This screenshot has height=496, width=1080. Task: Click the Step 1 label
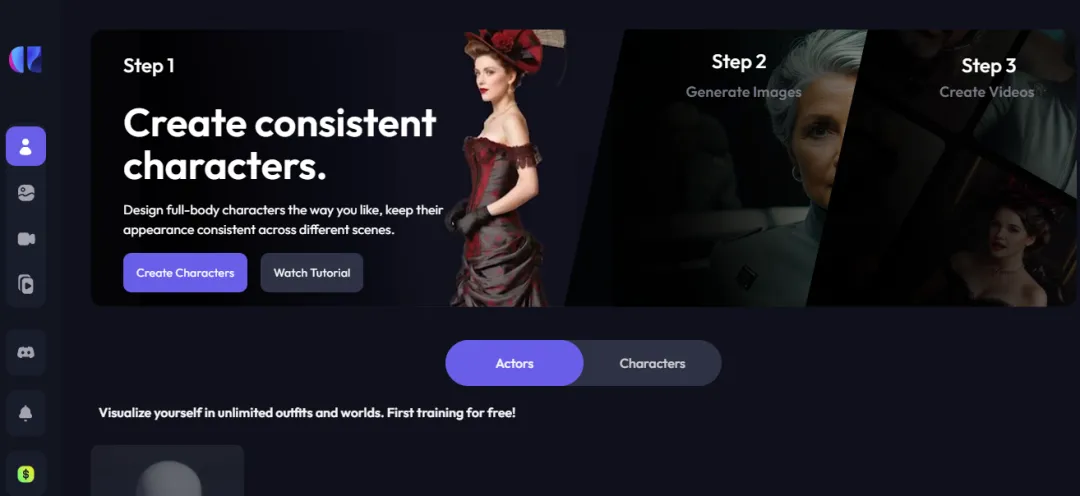149,66
